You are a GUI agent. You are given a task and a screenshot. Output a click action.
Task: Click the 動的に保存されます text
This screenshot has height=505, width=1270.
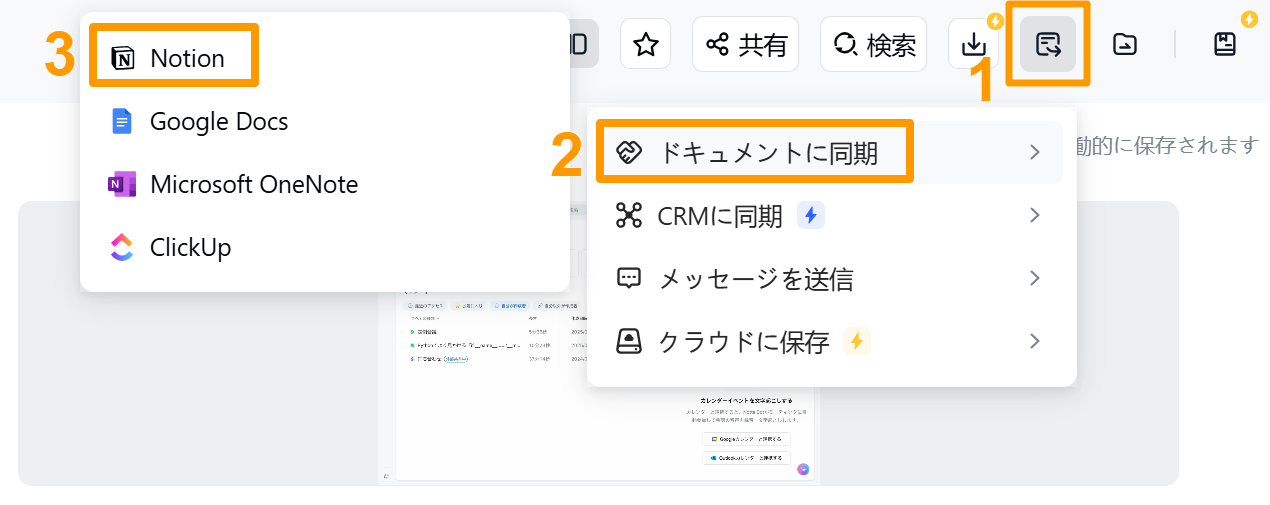coord(1166,146)
